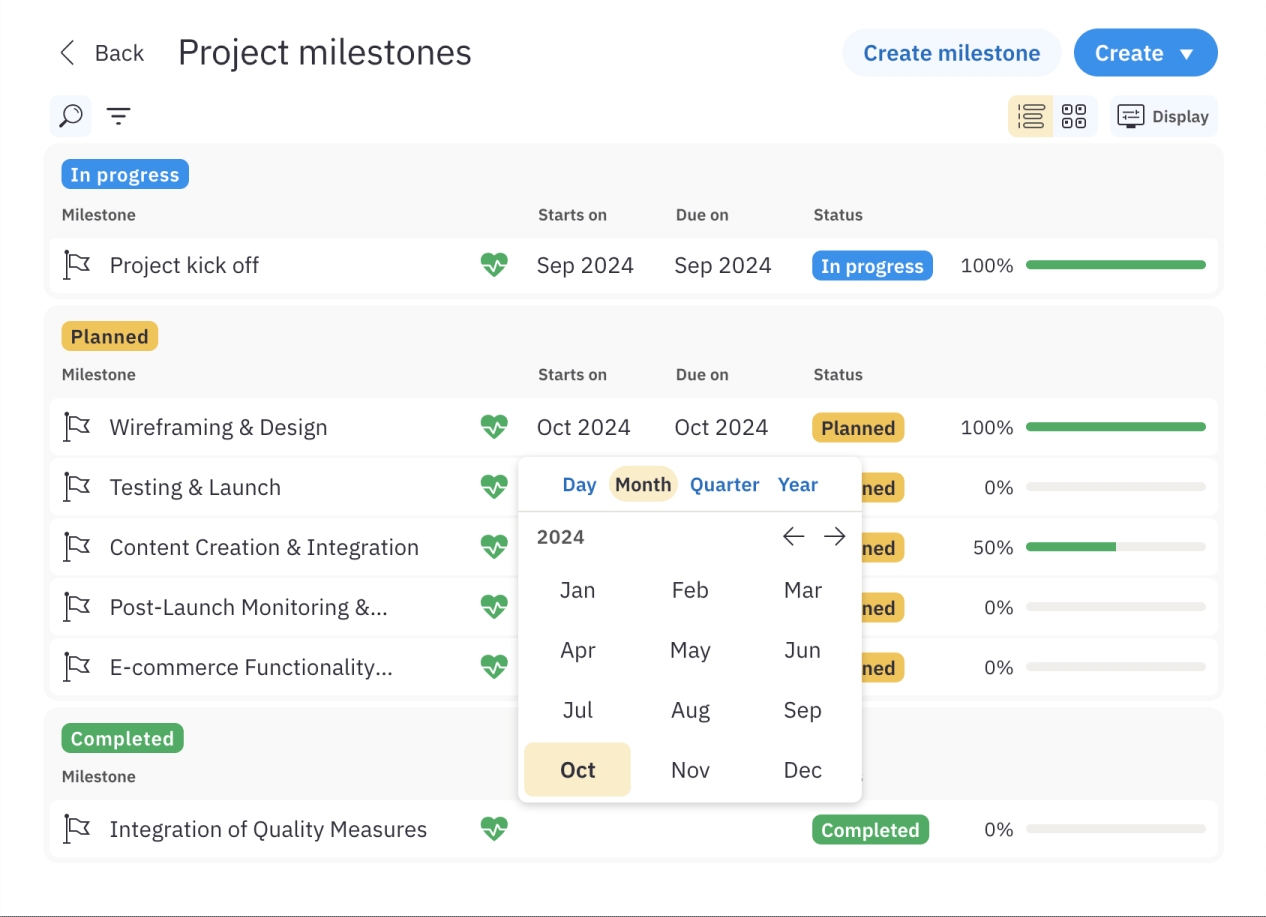This screenshot has height=917, width=1266.
Task: Go to previous year in date picker
Action: pyautogui.click(x=793, y=537)
